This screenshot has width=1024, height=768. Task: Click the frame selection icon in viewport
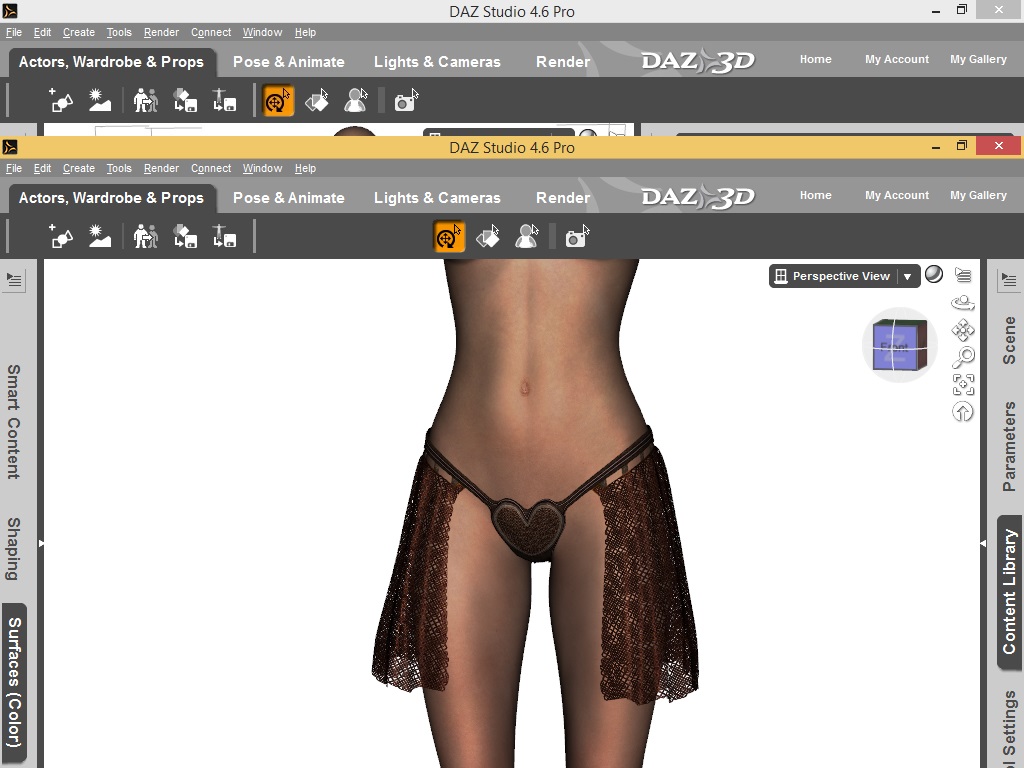(963, 385)
